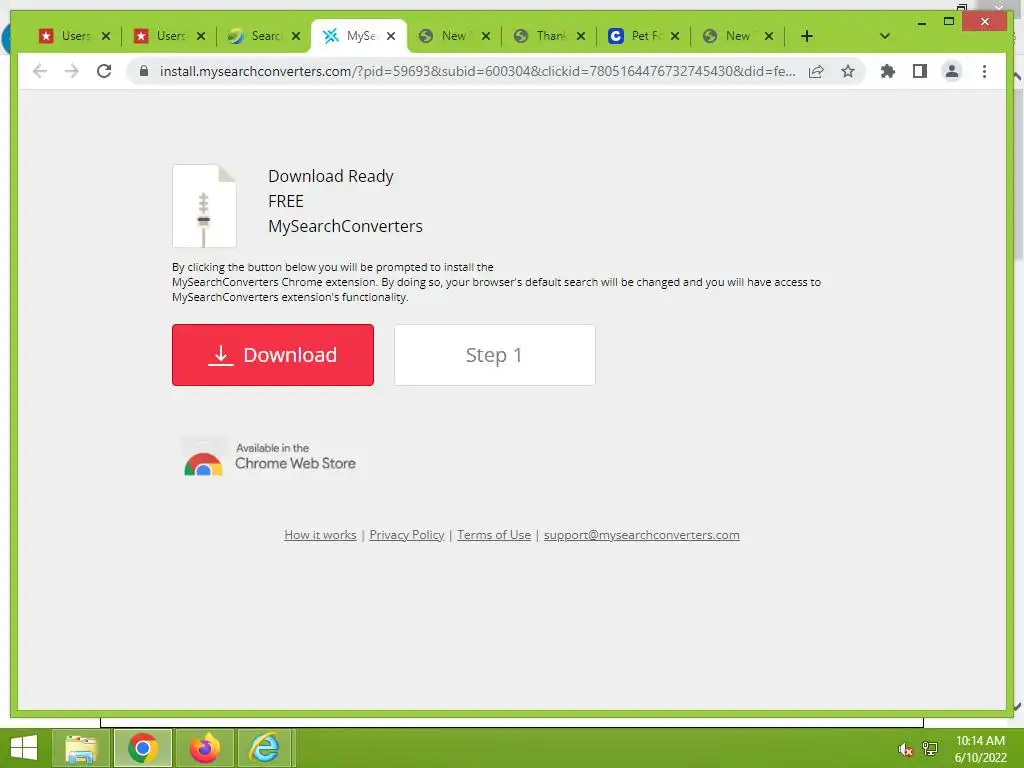
Task: Launch Internet Explorer from taskbar
Action: [x=265, y=748]
